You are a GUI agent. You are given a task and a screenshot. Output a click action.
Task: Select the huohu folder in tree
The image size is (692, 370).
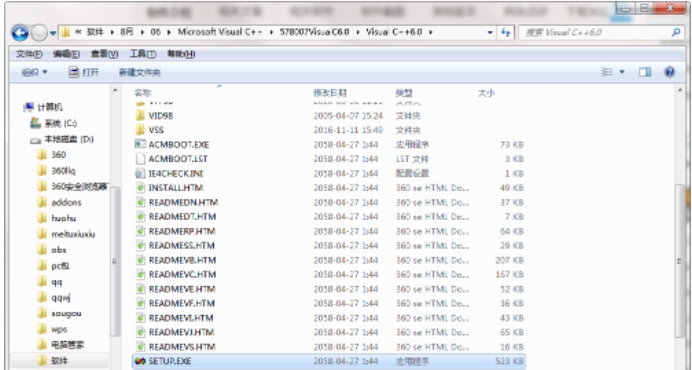(x=56, y=219)
